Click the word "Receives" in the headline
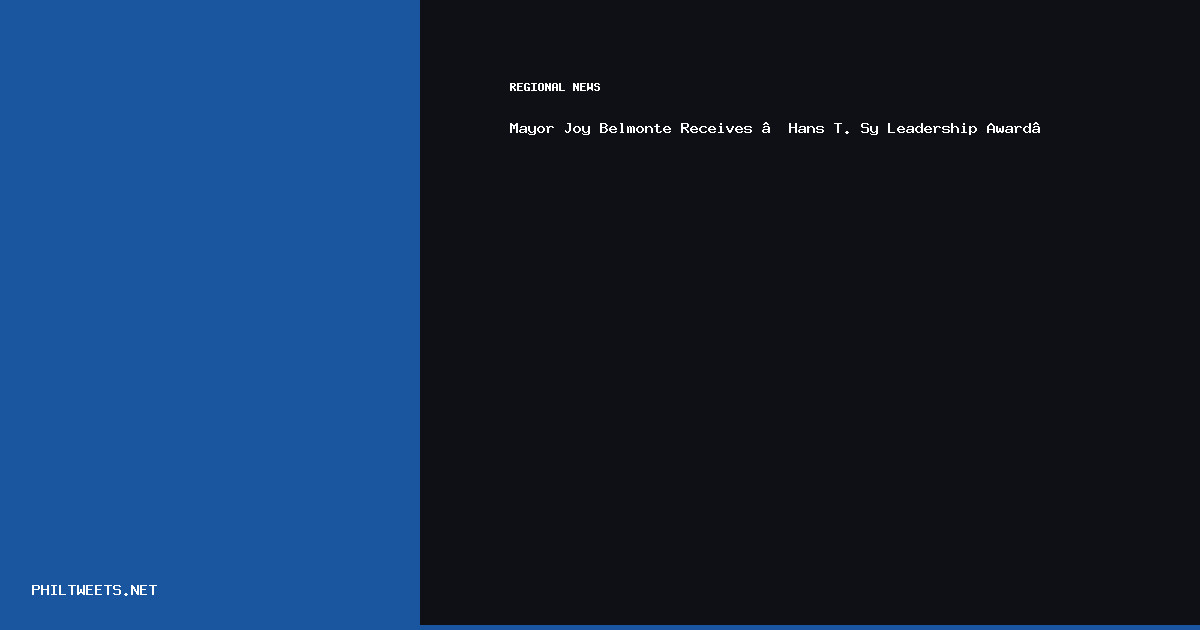This screenshot has height=630, width=1200. (x=716, y=128)
